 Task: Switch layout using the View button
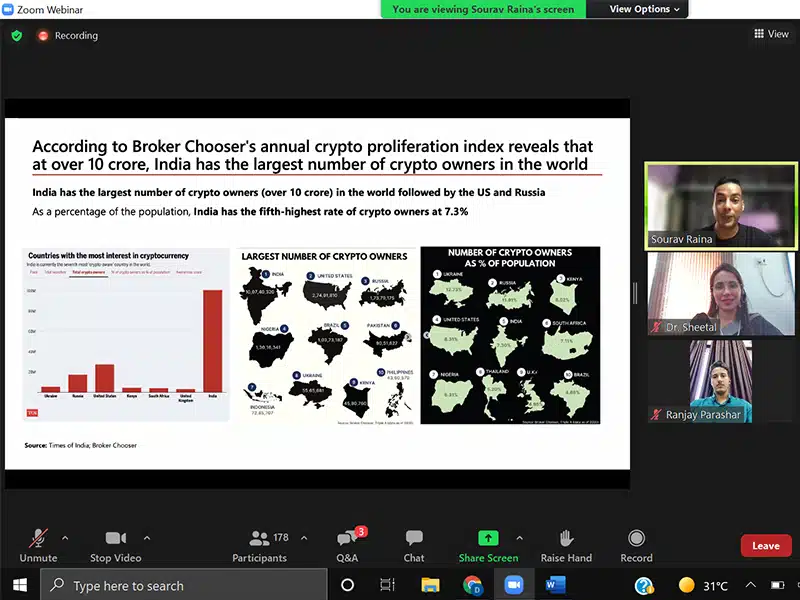pyautogui.click(x=772, y=34)
